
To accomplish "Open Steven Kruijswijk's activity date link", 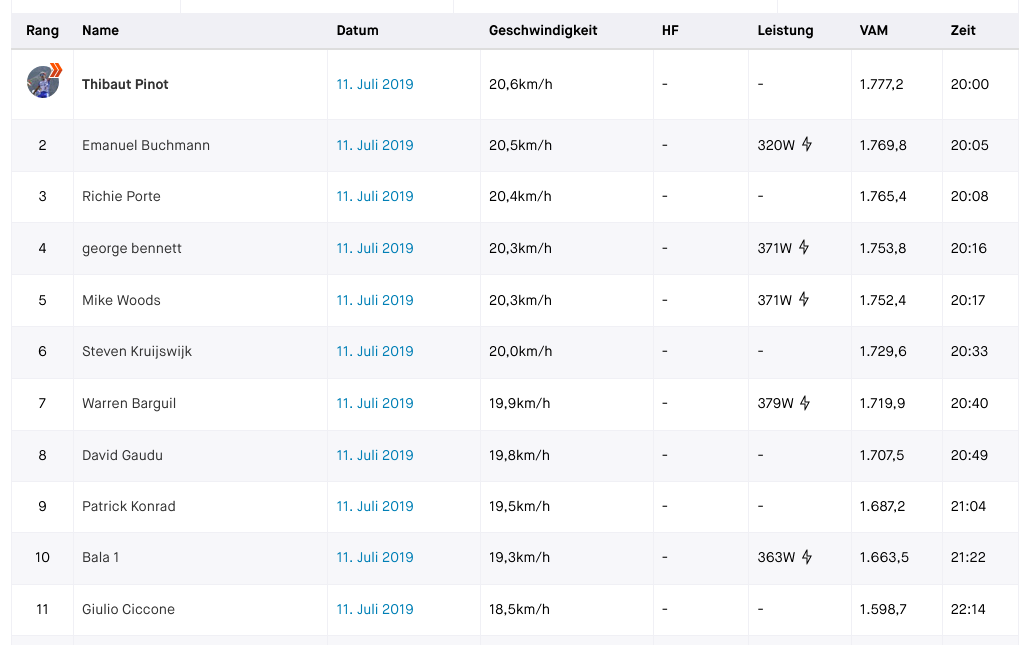I will point(375,351).
